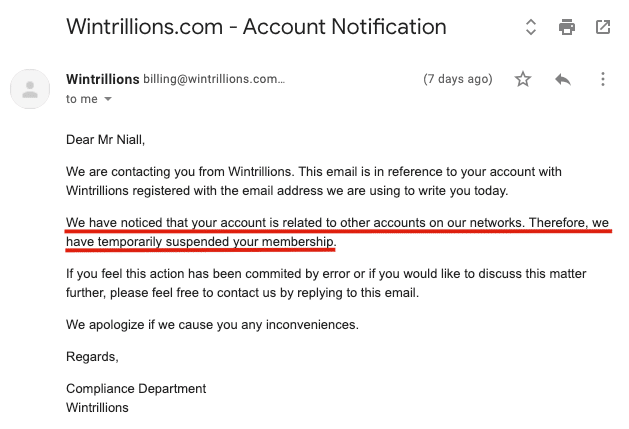Open the three-dot more options menu
629x429 pixels.
point(603,79)
